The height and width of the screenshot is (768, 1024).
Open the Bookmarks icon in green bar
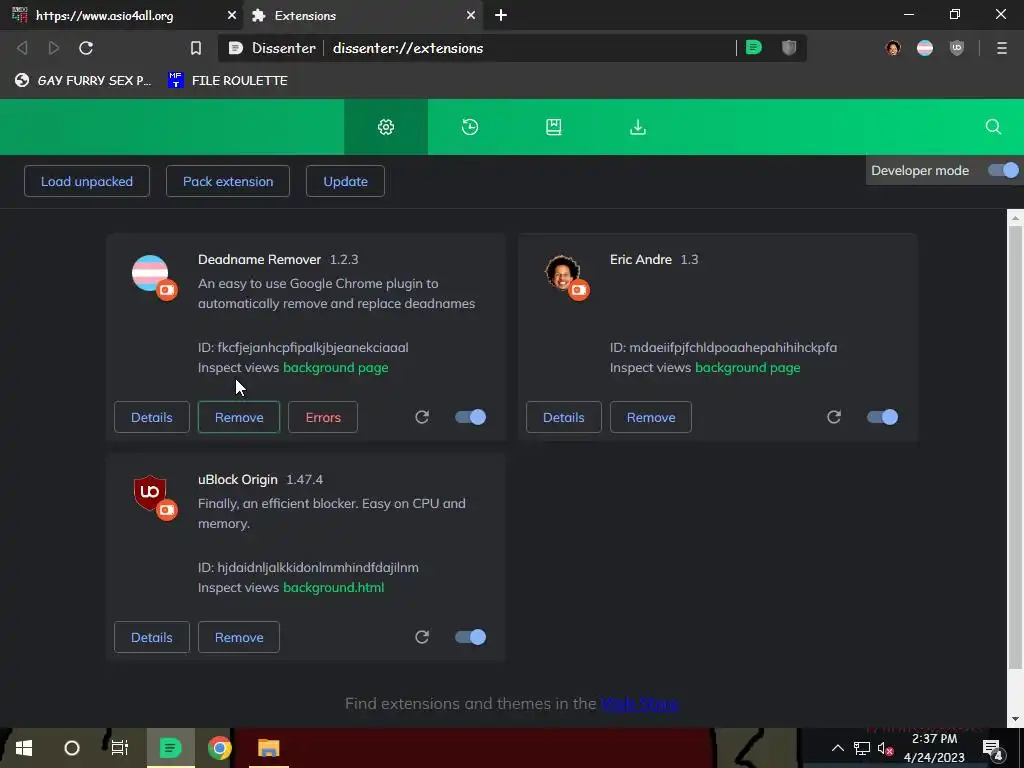point(554,127)
